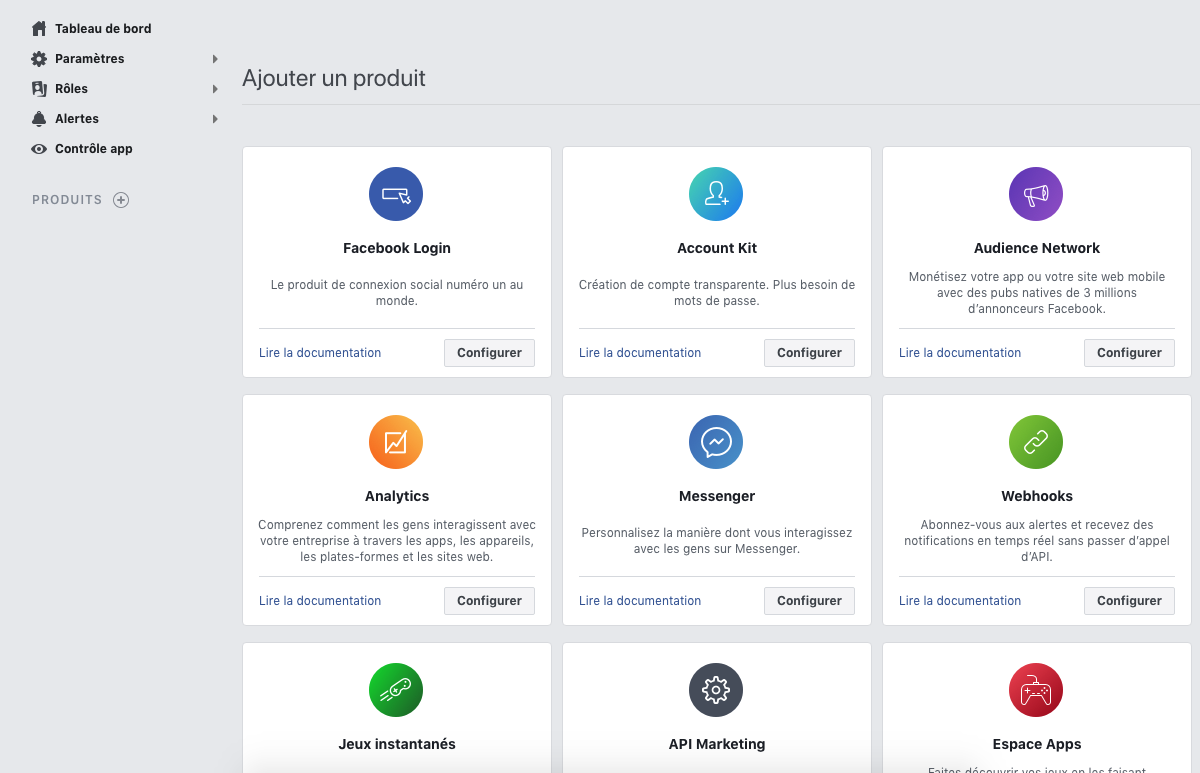
Task: Open Contrôle app in the sidebar
Action: (x=94, y=149)
